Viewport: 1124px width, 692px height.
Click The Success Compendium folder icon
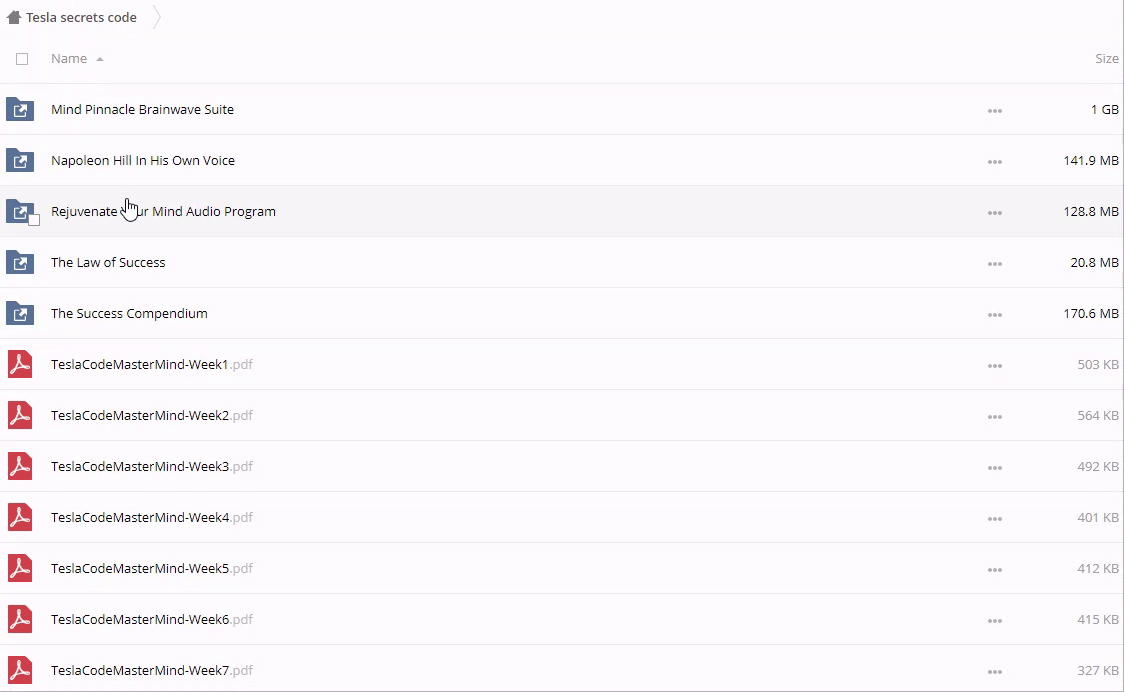pyautogui.click(x=20, y=313)
